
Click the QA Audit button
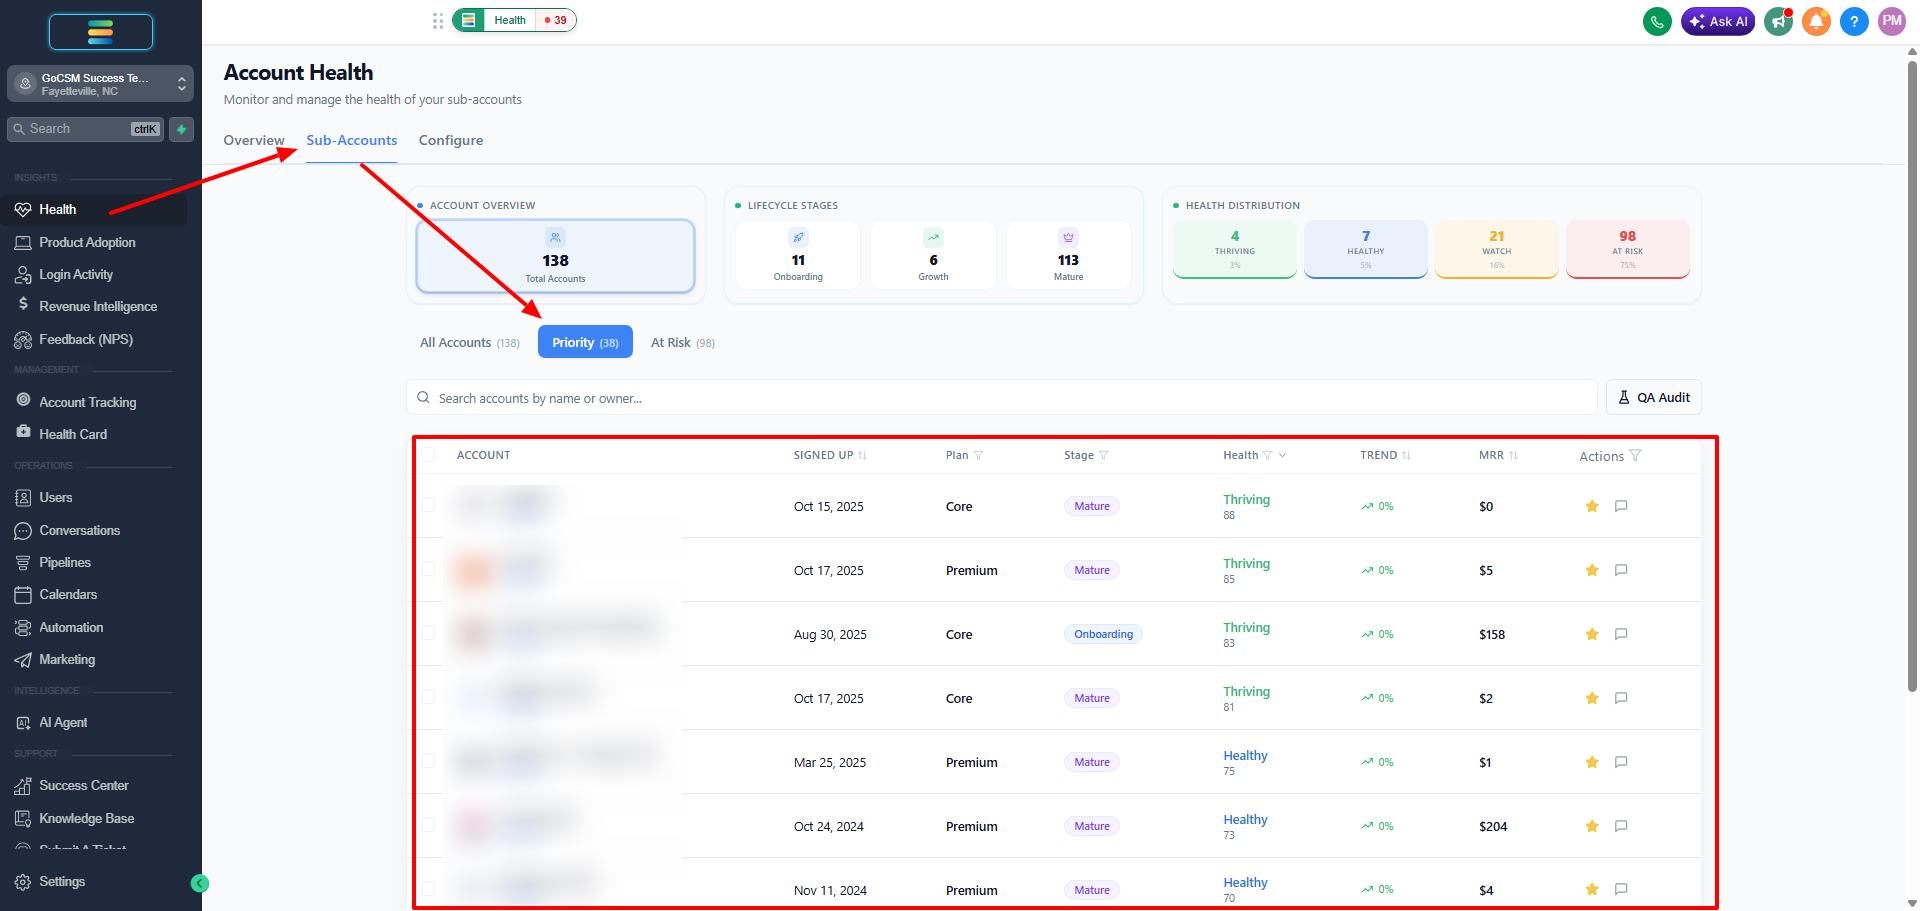point(1653,397)
